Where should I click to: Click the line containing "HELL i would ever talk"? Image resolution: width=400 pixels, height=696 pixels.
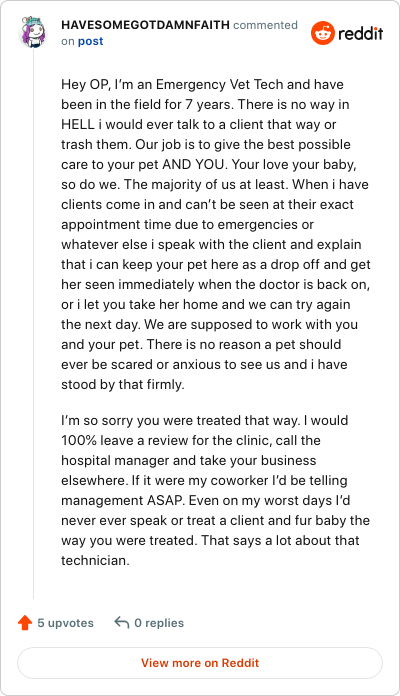click(x=198, y=124)
